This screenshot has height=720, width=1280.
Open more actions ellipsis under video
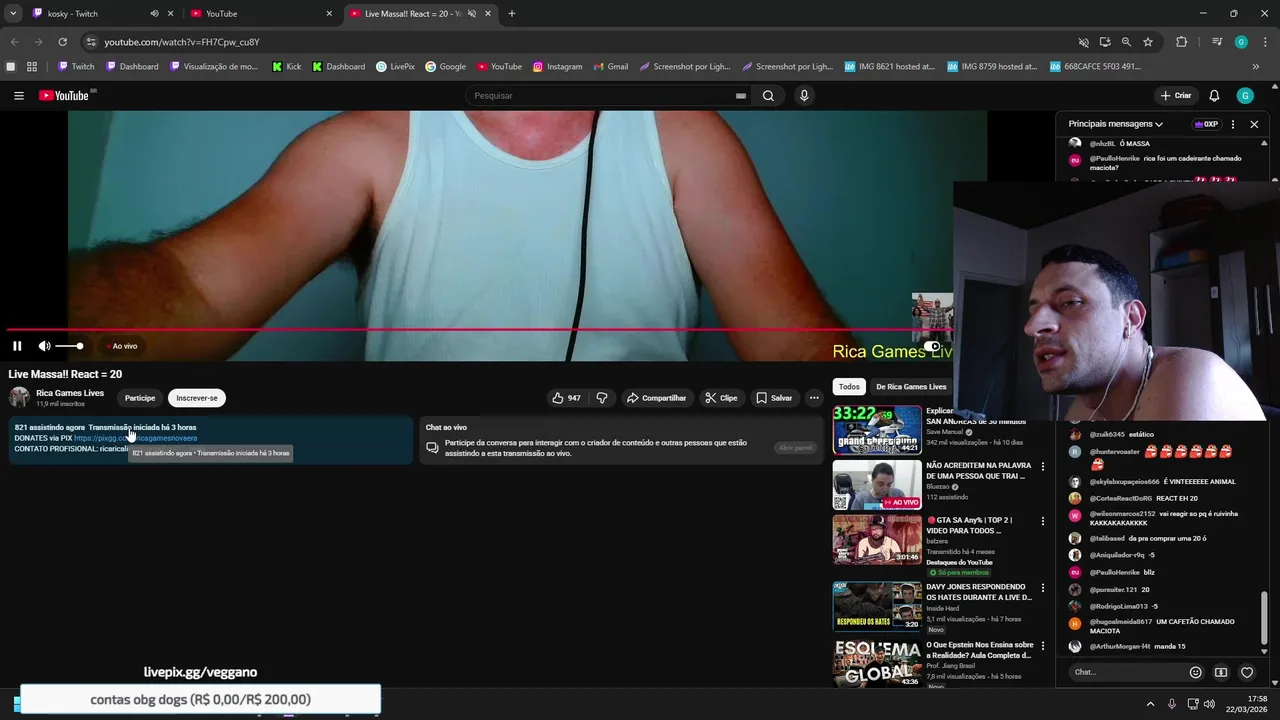814,398
